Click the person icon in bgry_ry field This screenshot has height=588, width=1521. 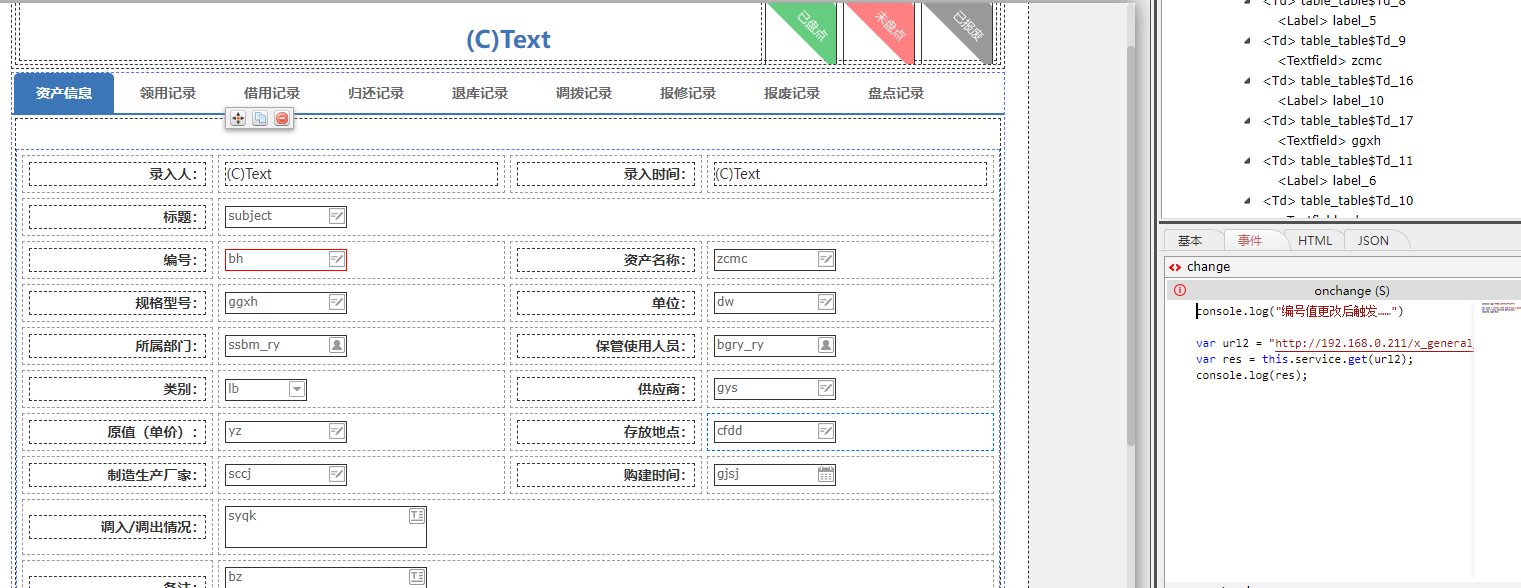point(826,345)
